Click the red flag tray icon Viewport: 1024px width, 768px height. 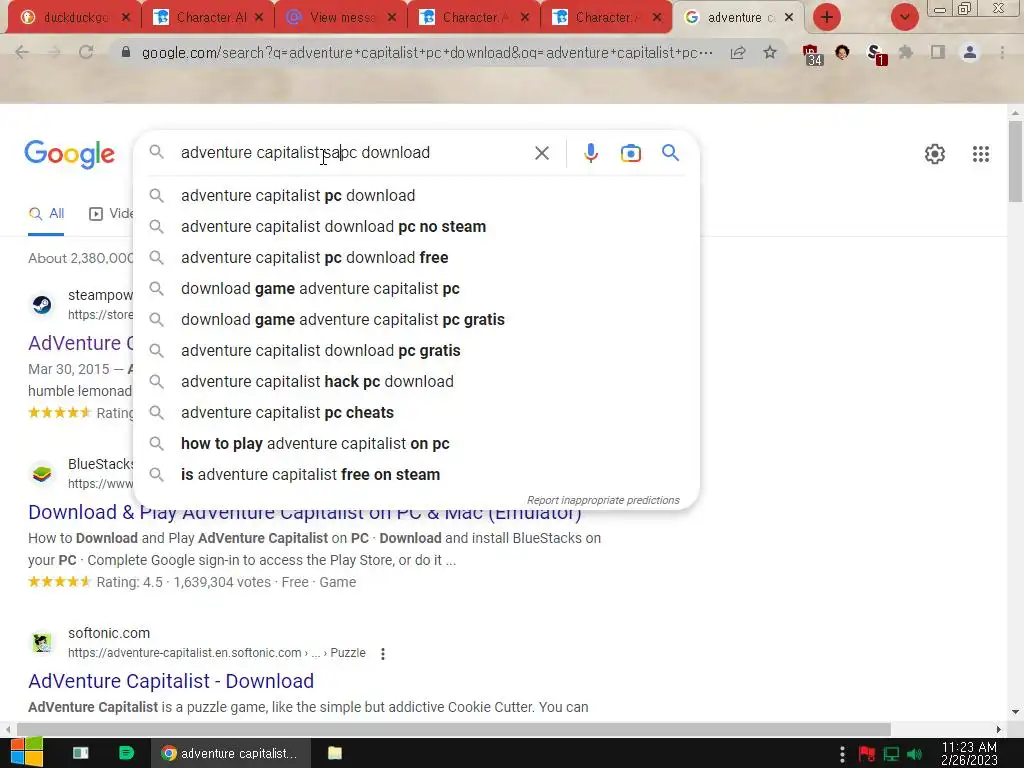pyautogui.click(x=867, y=754)
